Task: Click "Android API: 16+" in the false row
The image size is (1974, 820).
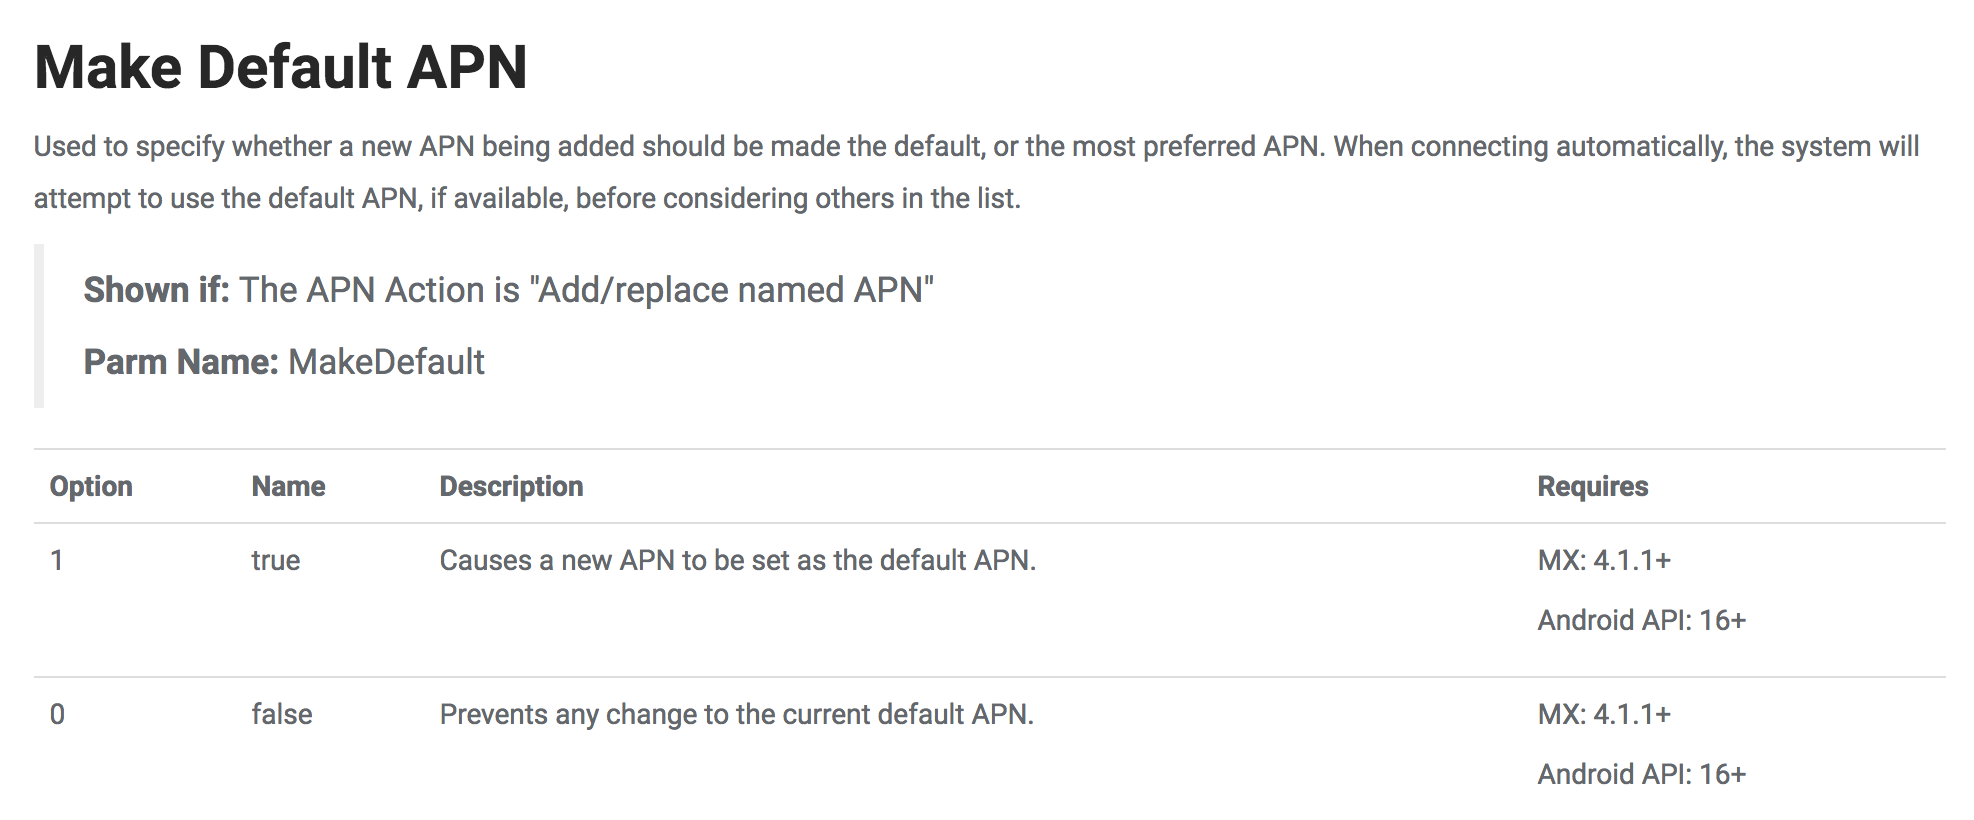Action: coord(1641,774)
